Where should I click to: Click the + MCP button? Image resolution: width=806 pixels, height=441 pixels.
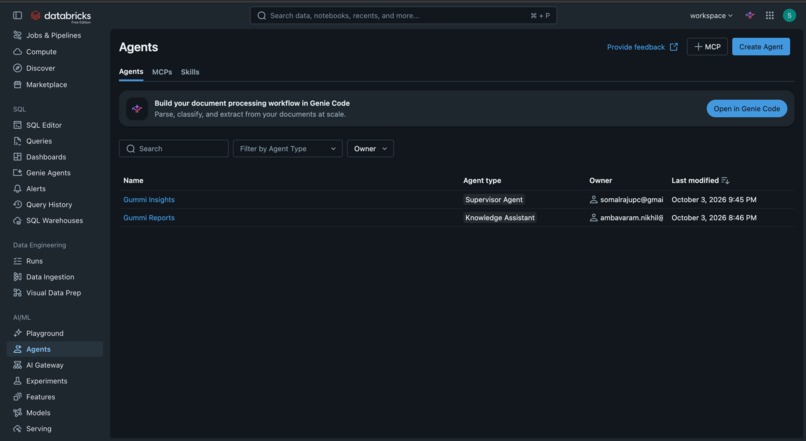tap(707, 47)
